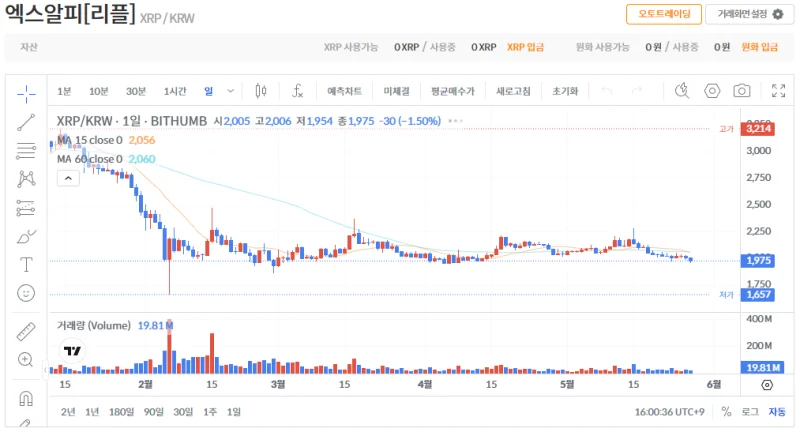Select the forecast position tool
Image resolution: width=800 pixels, height=432 pixels.
[x=26, y=208]
